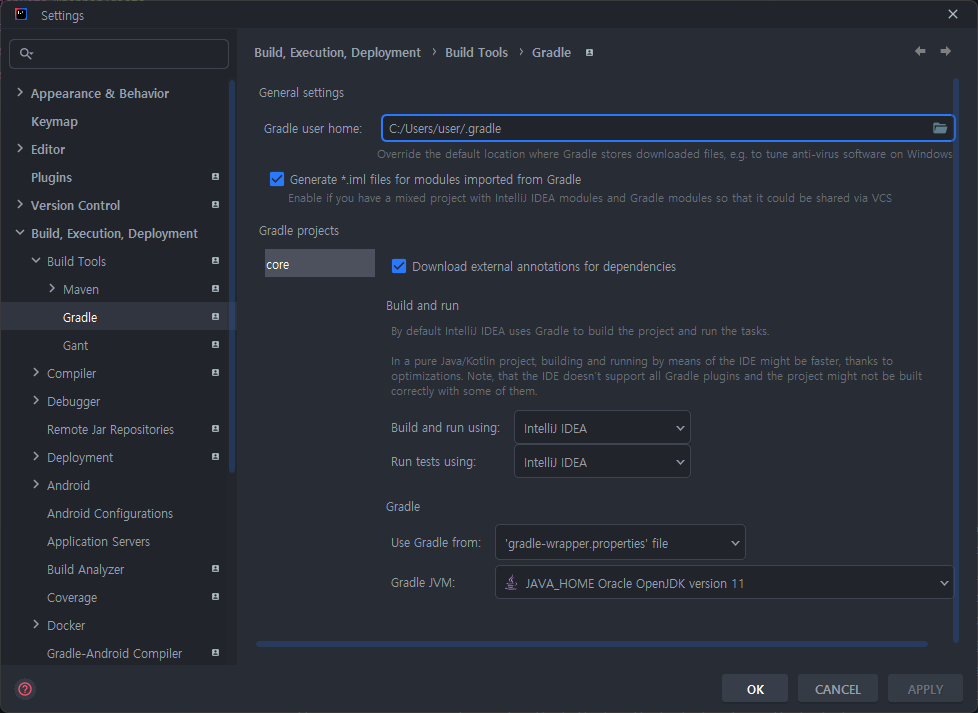Viewport: 978px width, 713px height.
Task: Open Application Servers settings
Action: (x=99, y=541)
